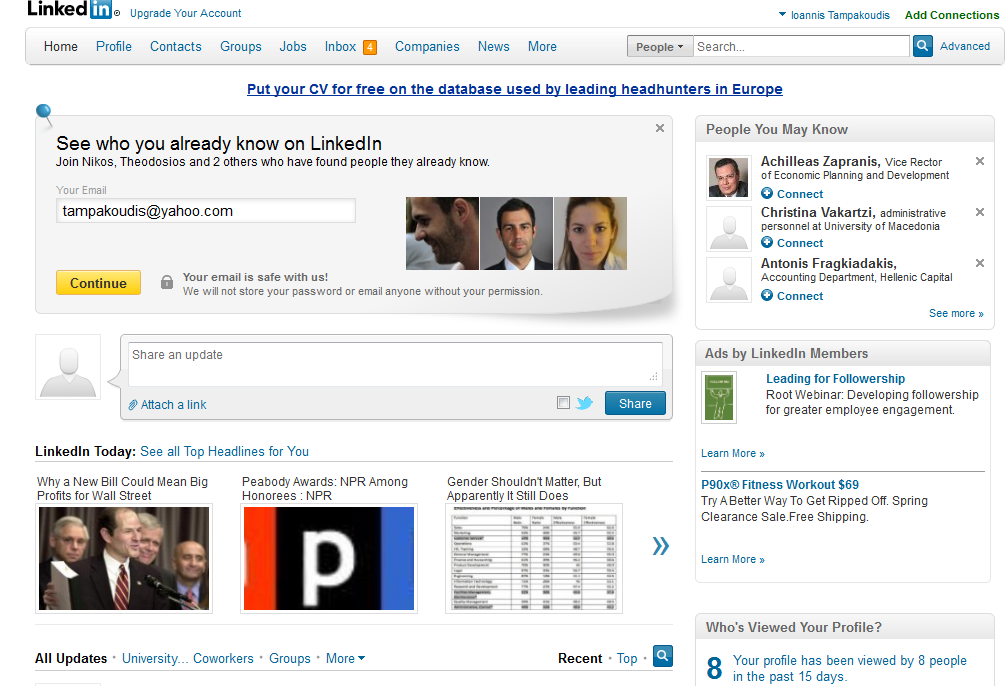Open the Jobs menu
The height and width of the screenshot is (686, 1007).
pyautogui.click(x=293, y=46)
